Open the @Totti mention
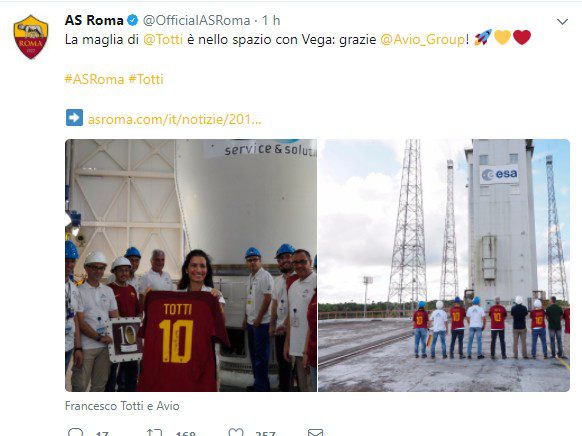Image resolution: width=582 pixels, height=436 pixels. click(163, 39)
